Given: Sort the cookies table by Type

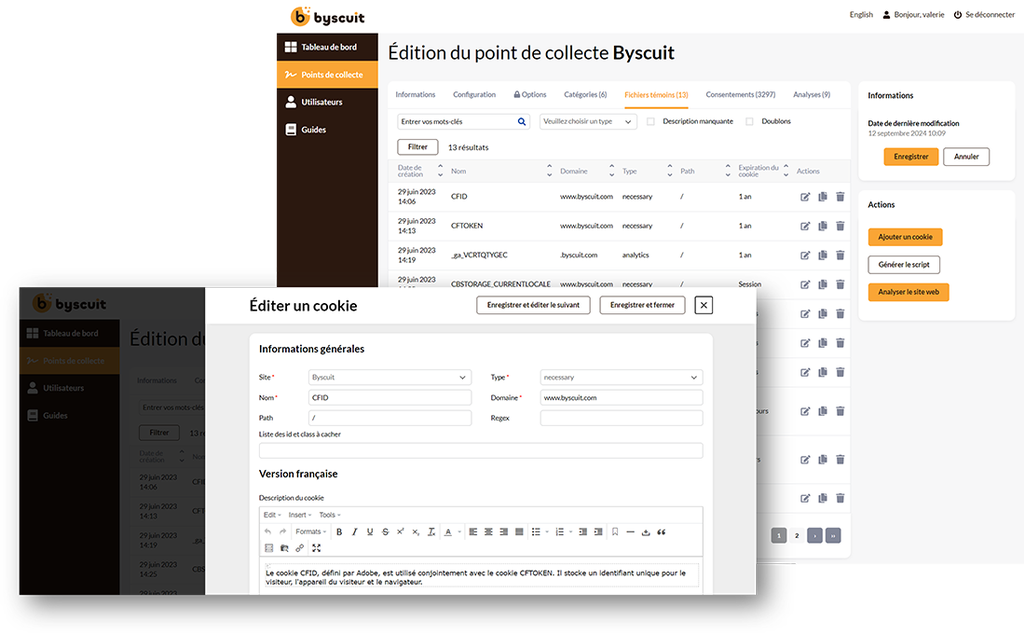Looking at the screenshot, I should tap(669, 171).
